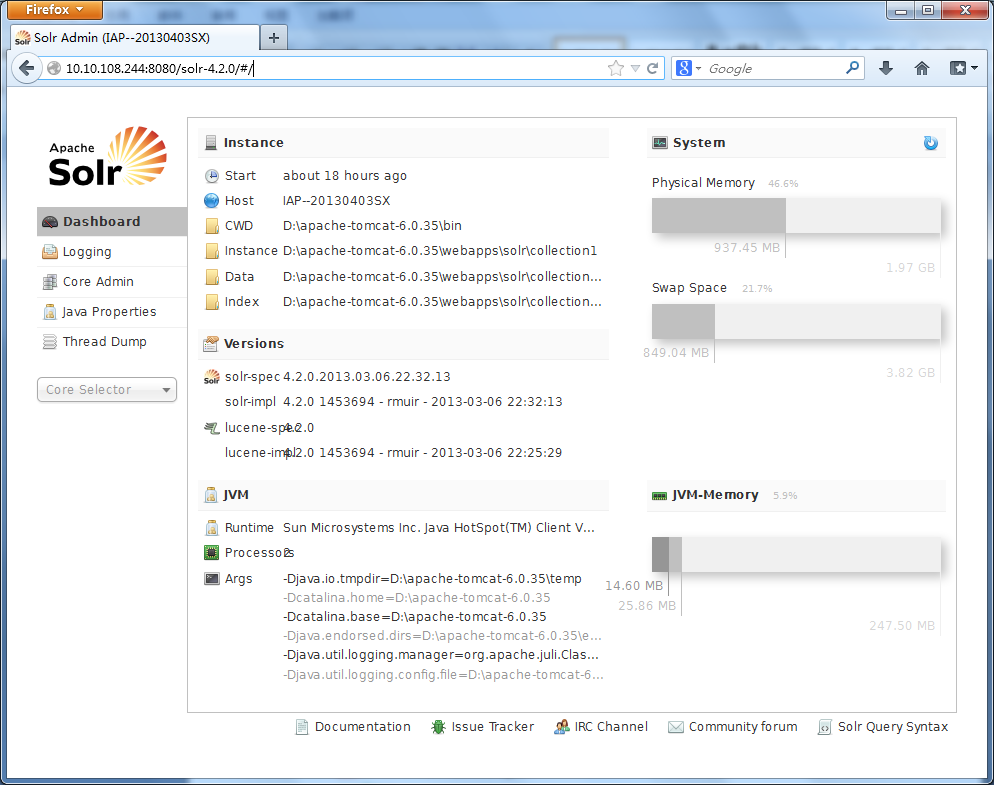Image resolution: width=994 pixels, height=785 pixels.
Task: Click the Index folder icon
Action: click(212, 302)
